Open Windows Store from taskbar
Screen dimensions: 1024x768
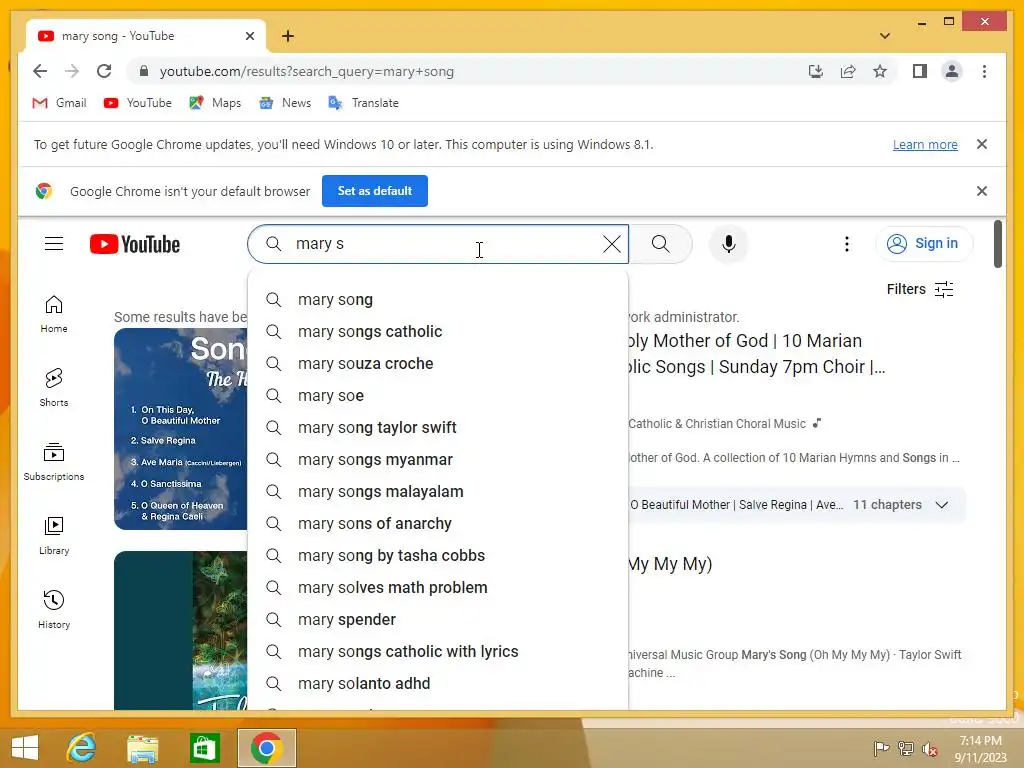point(204,747)
